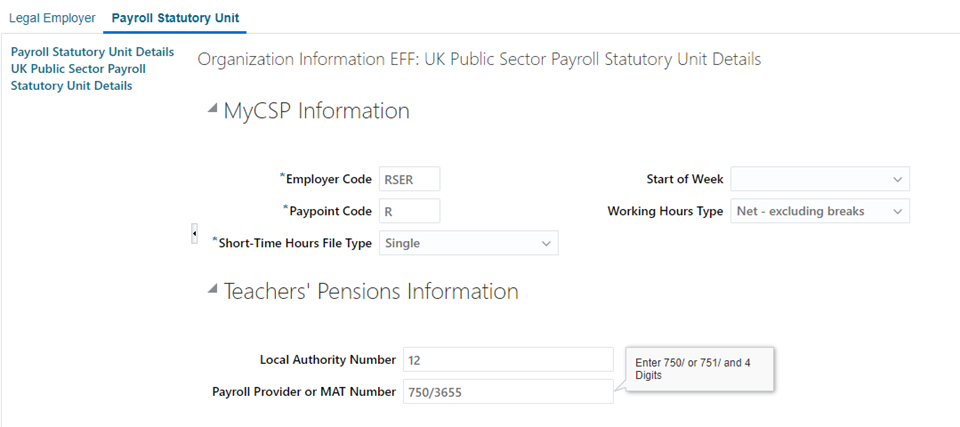Collapse the Teachers' Pensions Information section triangle
The width and height of the screenshot is (960, 427).
tap(211, 290)
